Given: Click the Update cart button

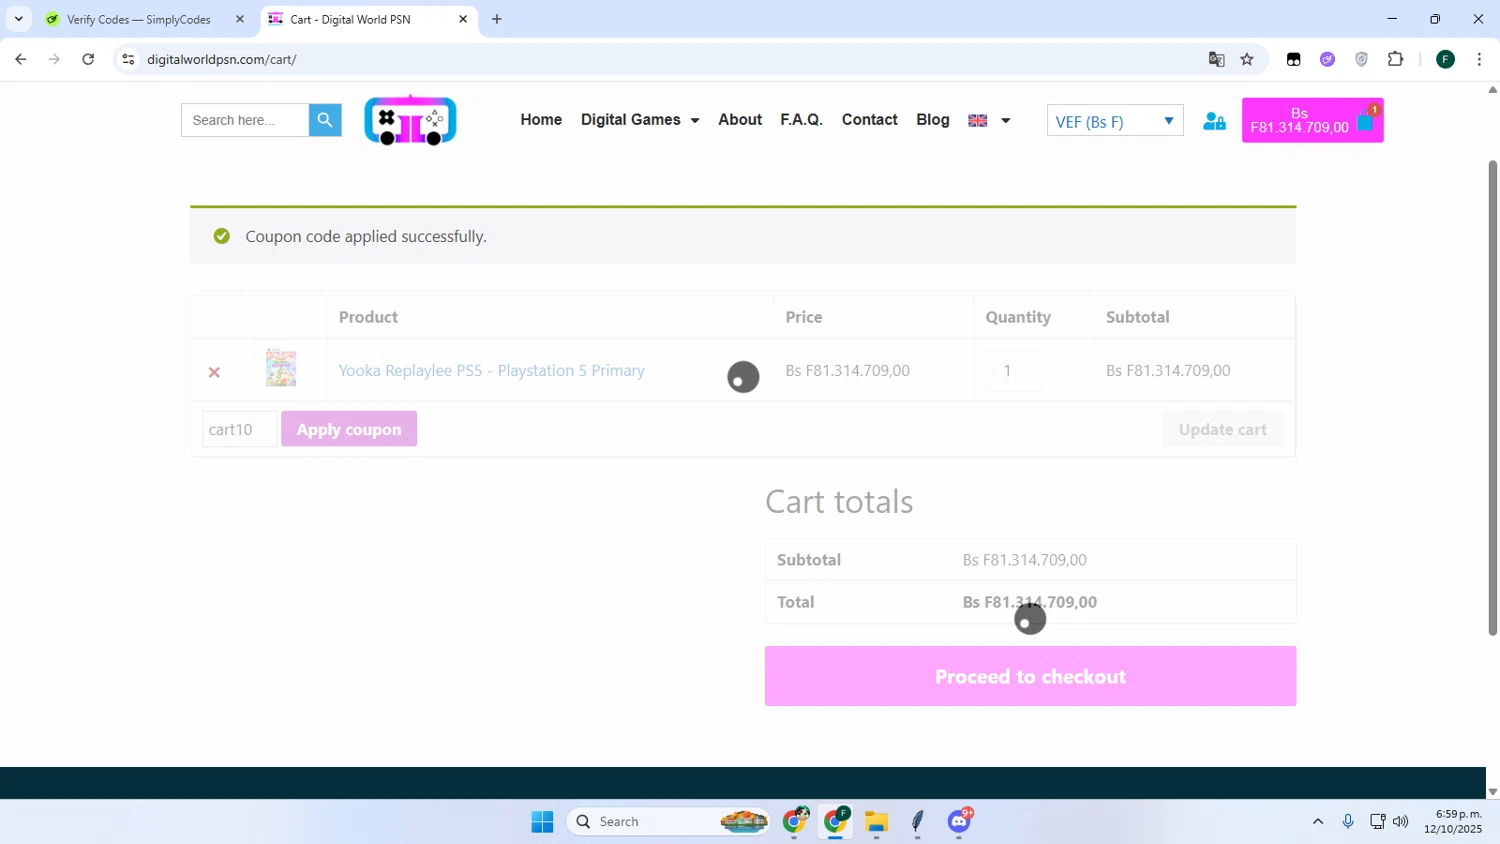Looking at the screenshot, I should click(x=1222, y=429).
